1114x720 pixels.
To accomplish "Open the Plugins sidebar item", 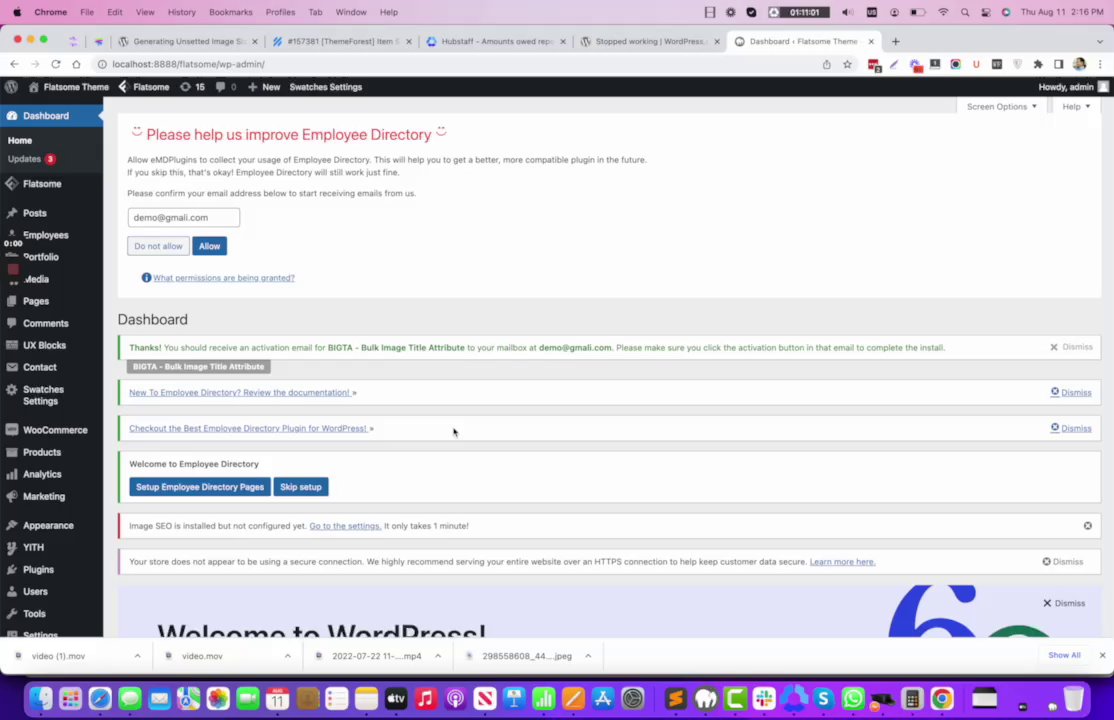I will pos(38,569).
